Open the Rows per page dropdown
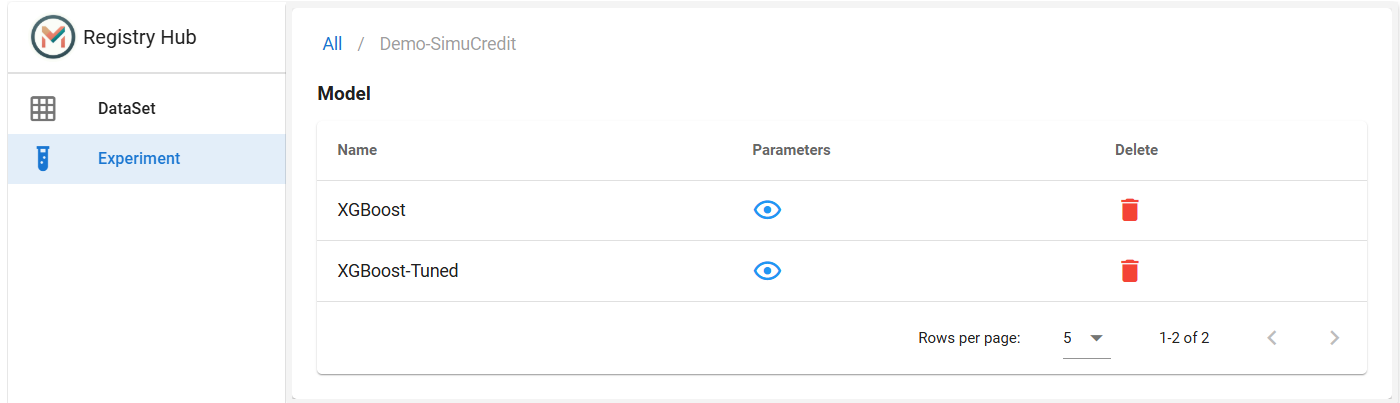This screenshot has height=403, width=1400. pos(1087,338)
